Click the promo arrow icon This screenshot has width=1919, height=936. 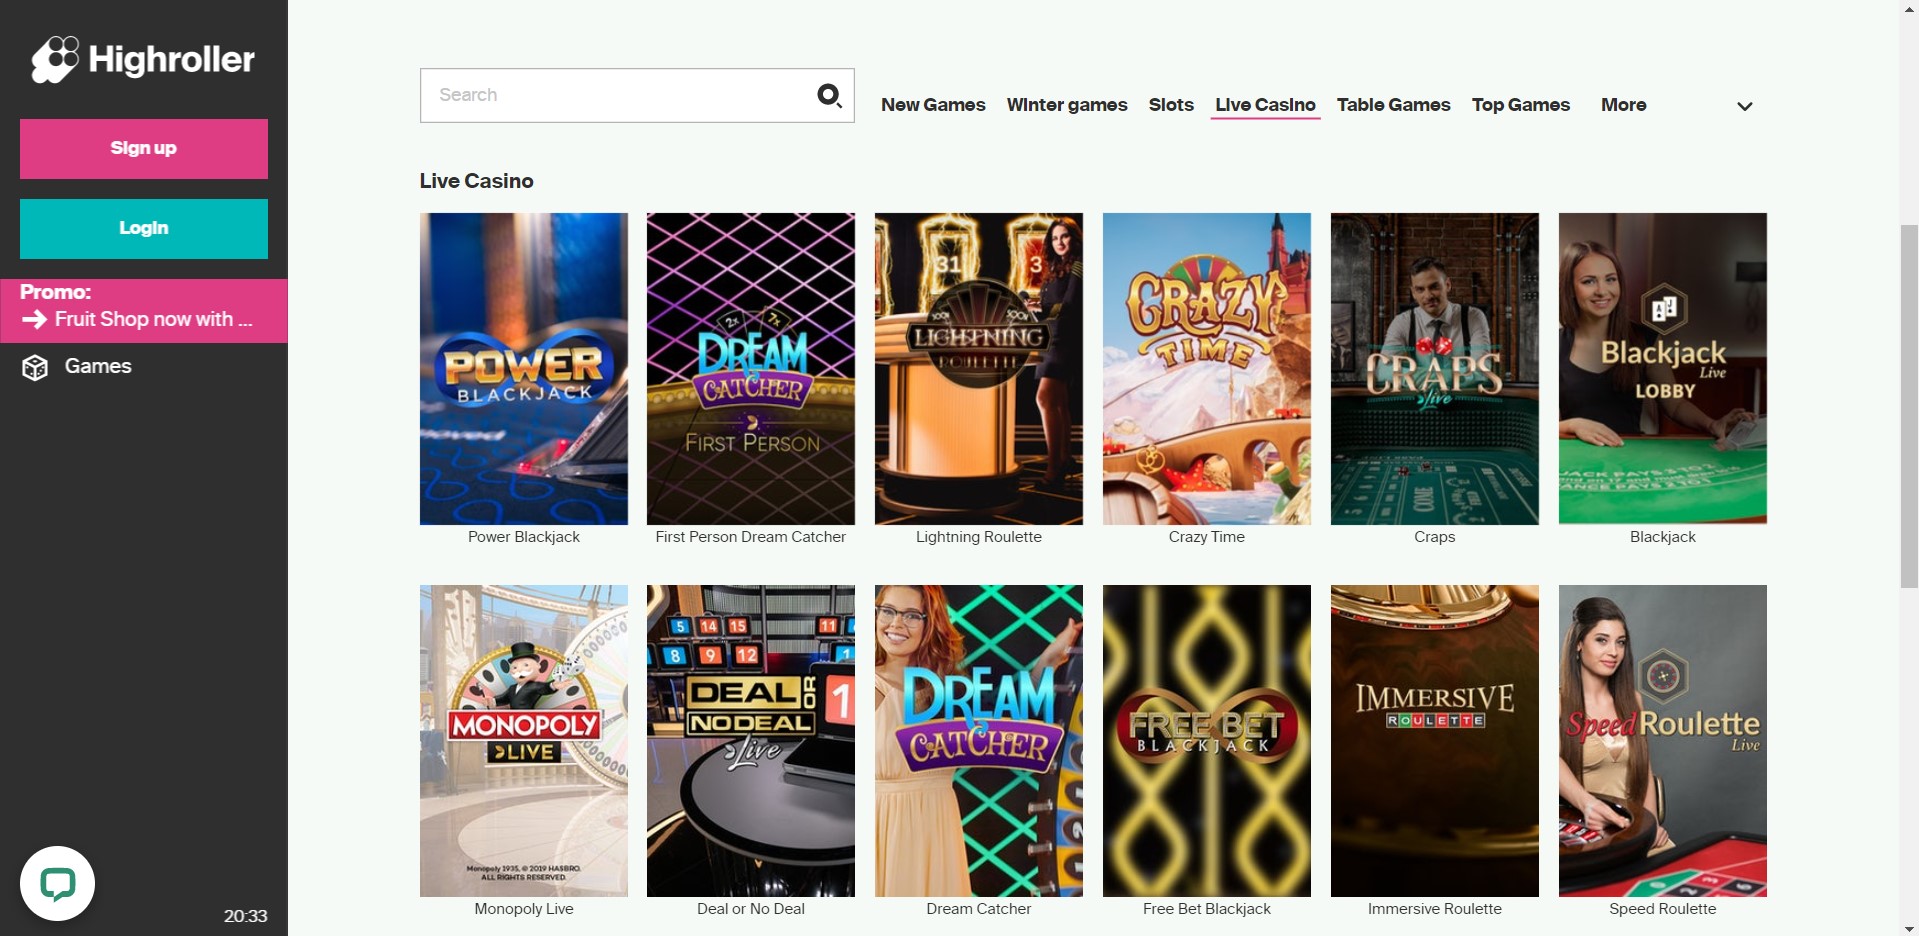tap(35, 319)
